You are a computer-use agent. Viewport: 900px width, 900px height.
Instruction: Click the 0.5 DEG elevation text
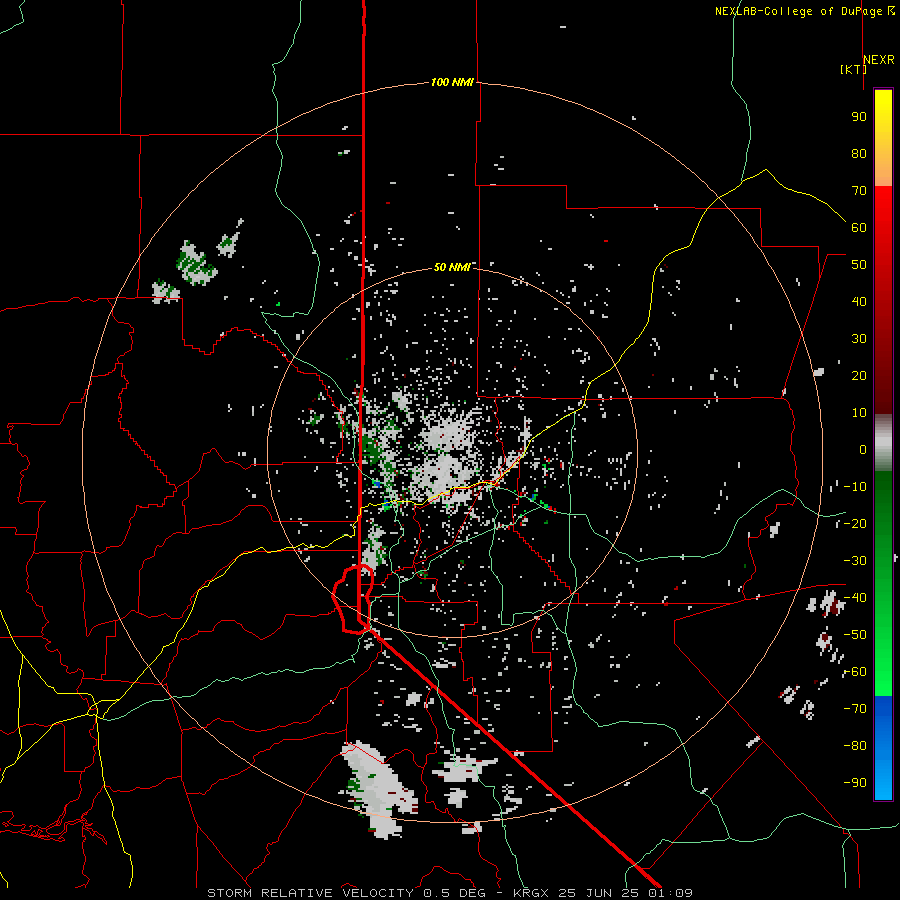pos(454,893)
